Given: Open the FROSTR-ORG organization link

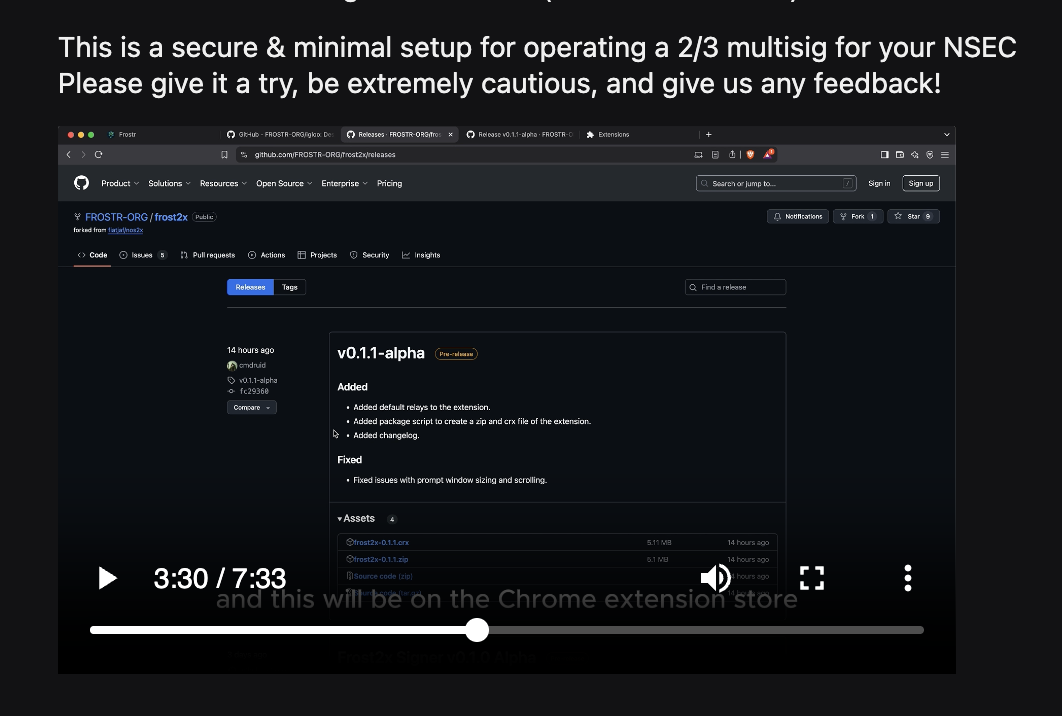Looking at the screenshot, I should pyautogui.click(x=116, y=217).
